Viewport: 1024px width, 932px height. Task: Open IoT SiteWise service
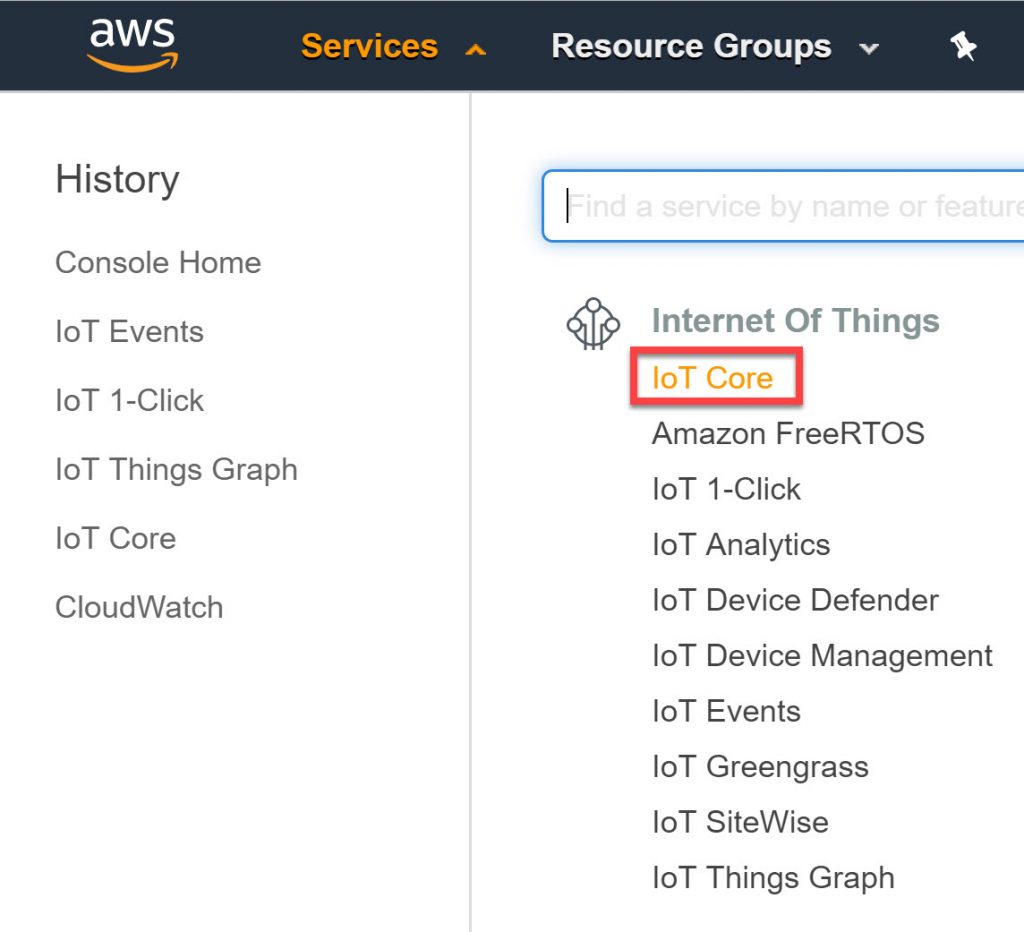(739, 822)
